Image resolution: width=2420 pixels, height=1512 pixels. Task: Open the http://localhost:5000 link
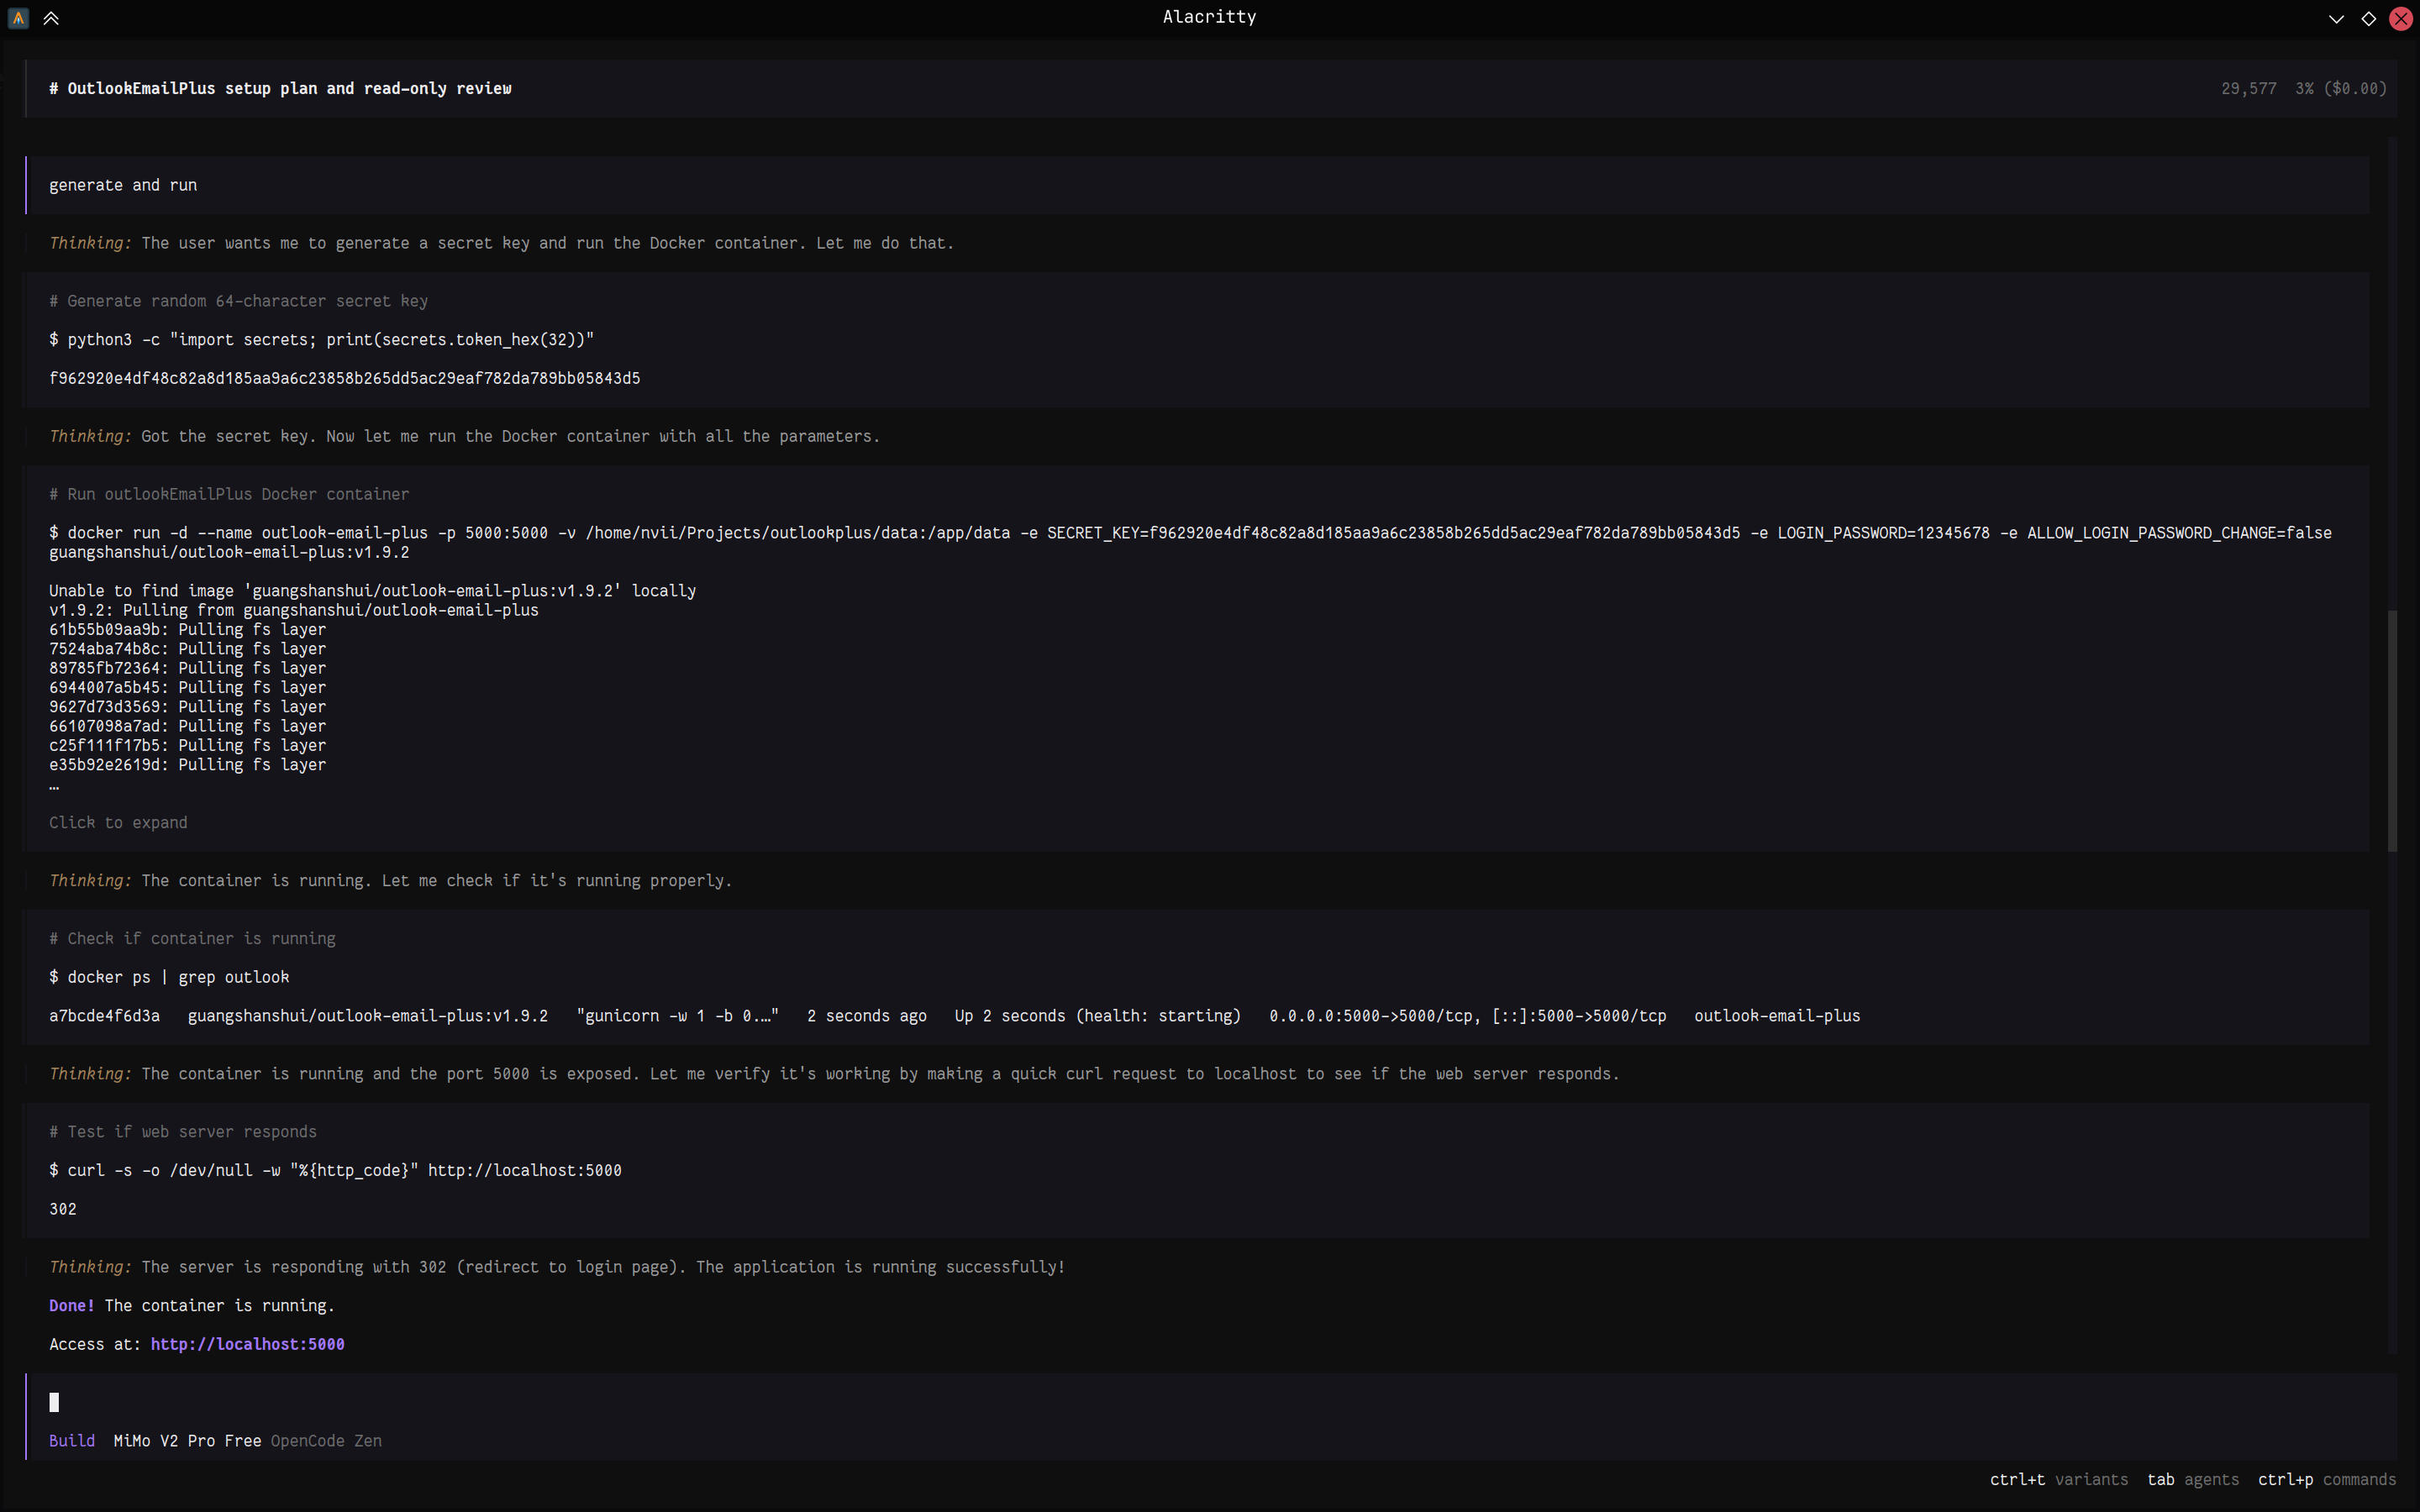tap(247, 1344)
